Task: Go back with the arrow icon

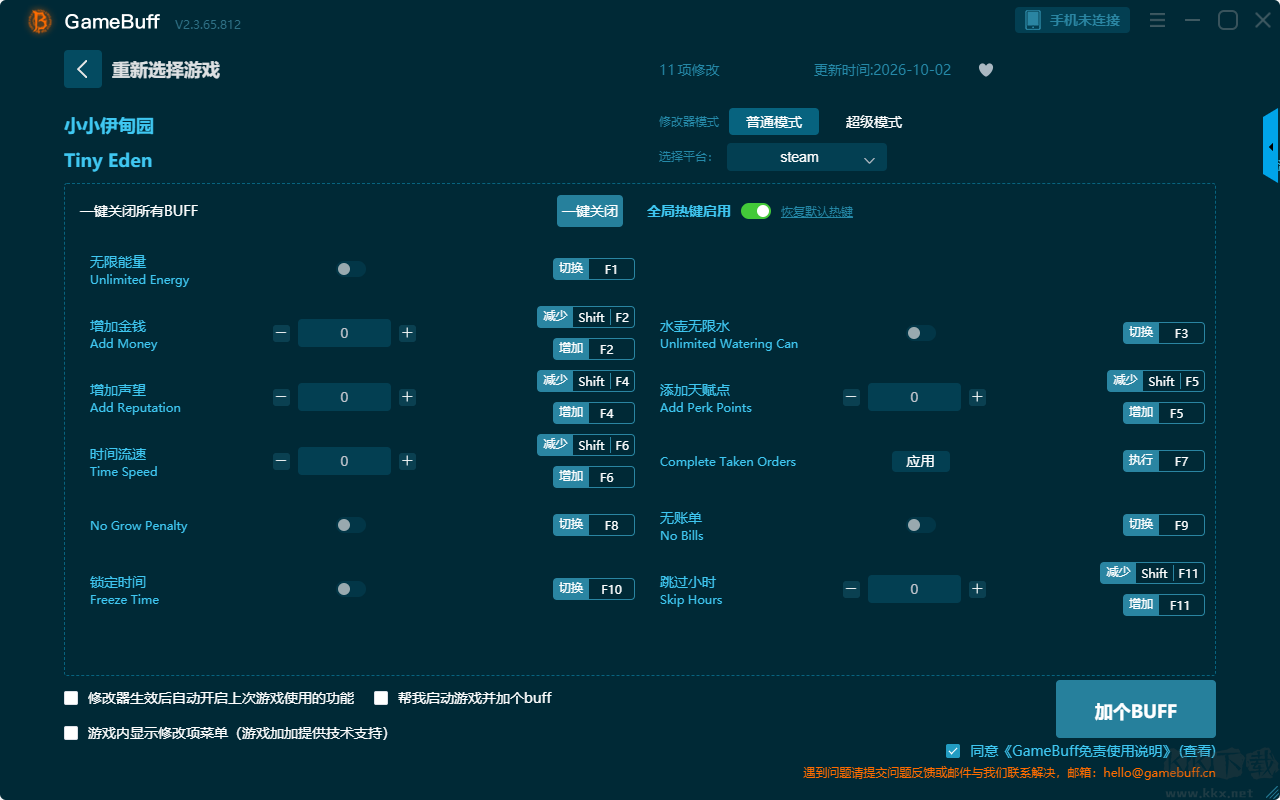Action: point(83,69)
